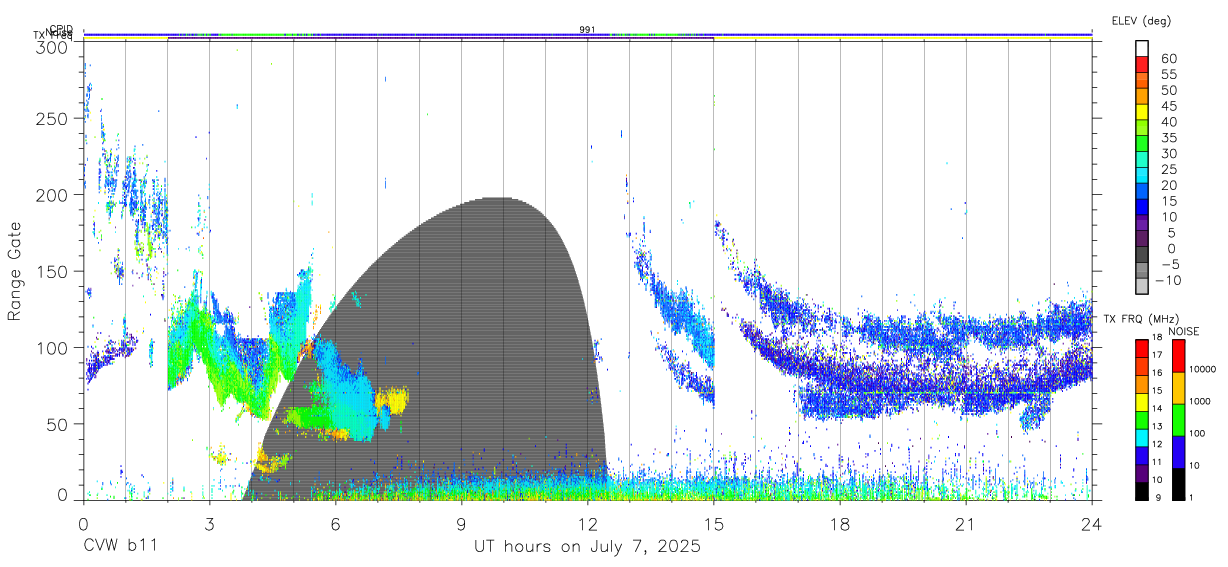Click the '300' range gate tick label
The width and height of the screenshot is (1228, 567).
click(x=53, y=47)
